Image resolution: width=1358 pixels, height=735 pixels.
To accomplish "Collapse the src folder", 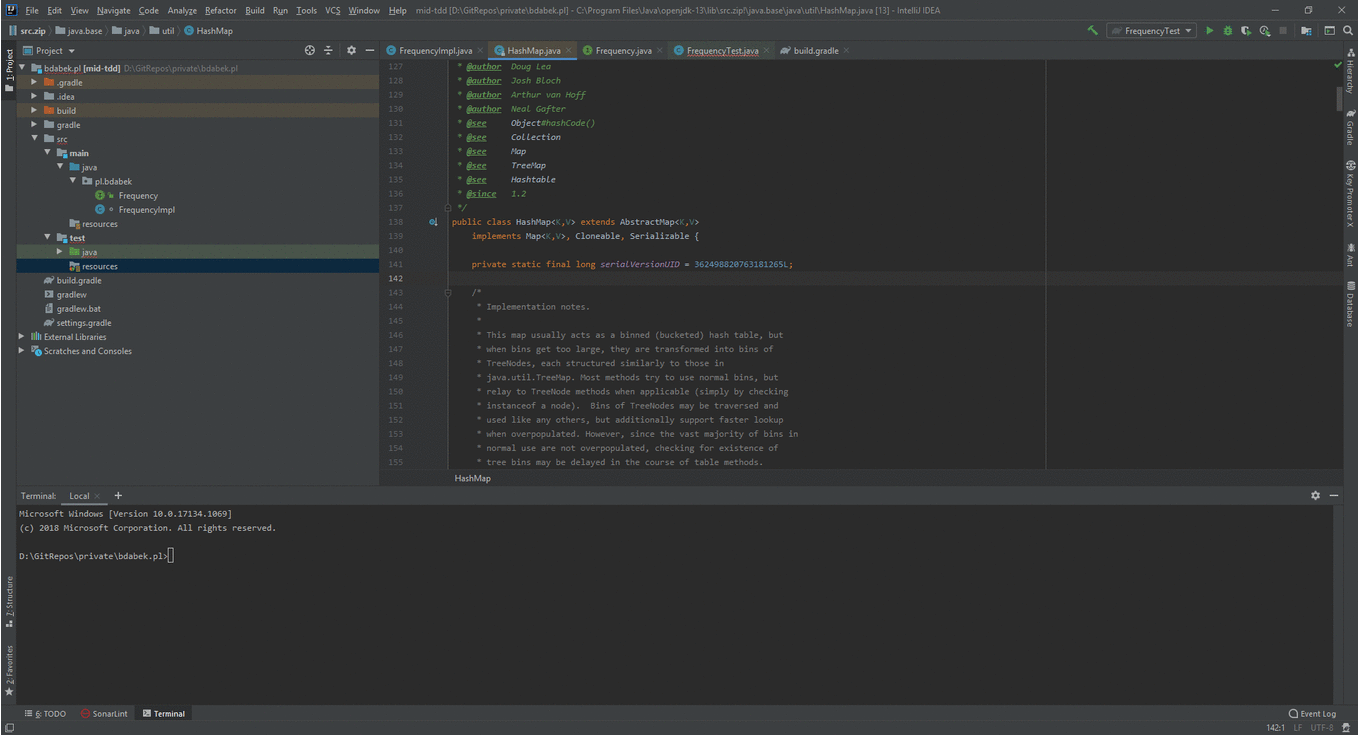I will tap(34, 139).
